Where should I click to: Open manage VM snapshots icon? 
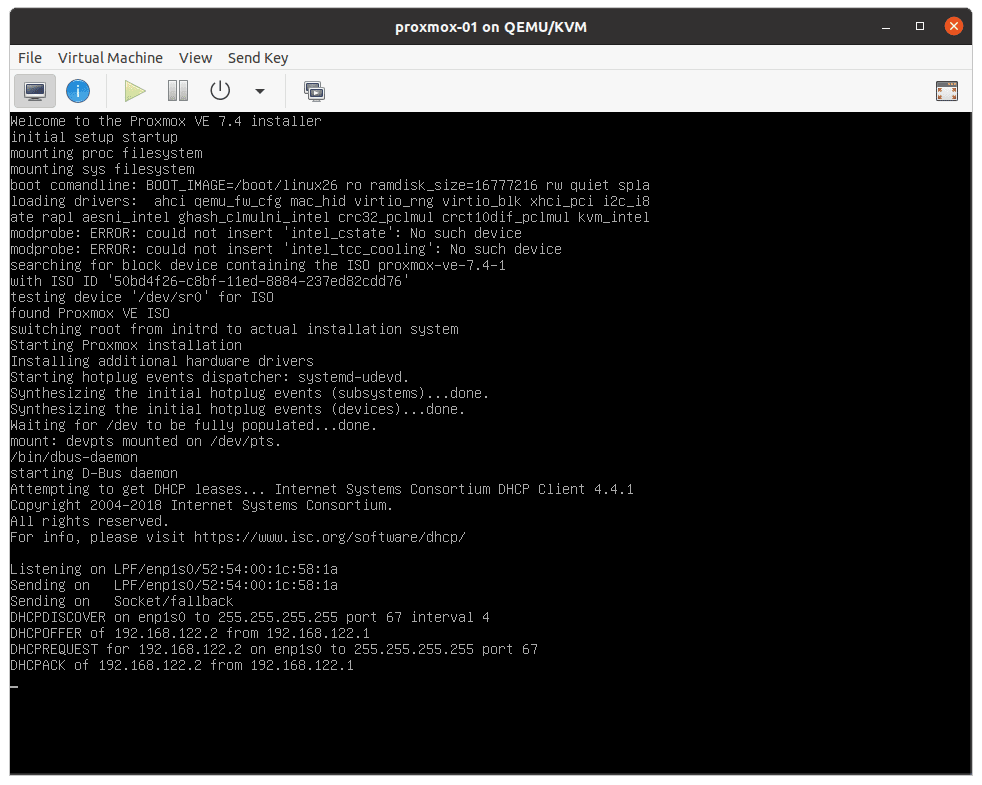[x=314, y=91]
